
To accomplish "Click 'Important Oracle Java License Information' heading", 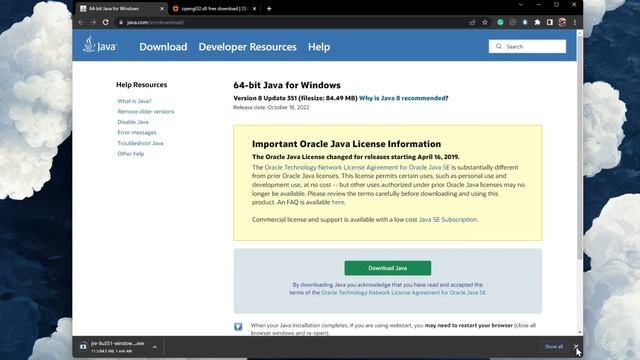I will [x=347, y=144].
